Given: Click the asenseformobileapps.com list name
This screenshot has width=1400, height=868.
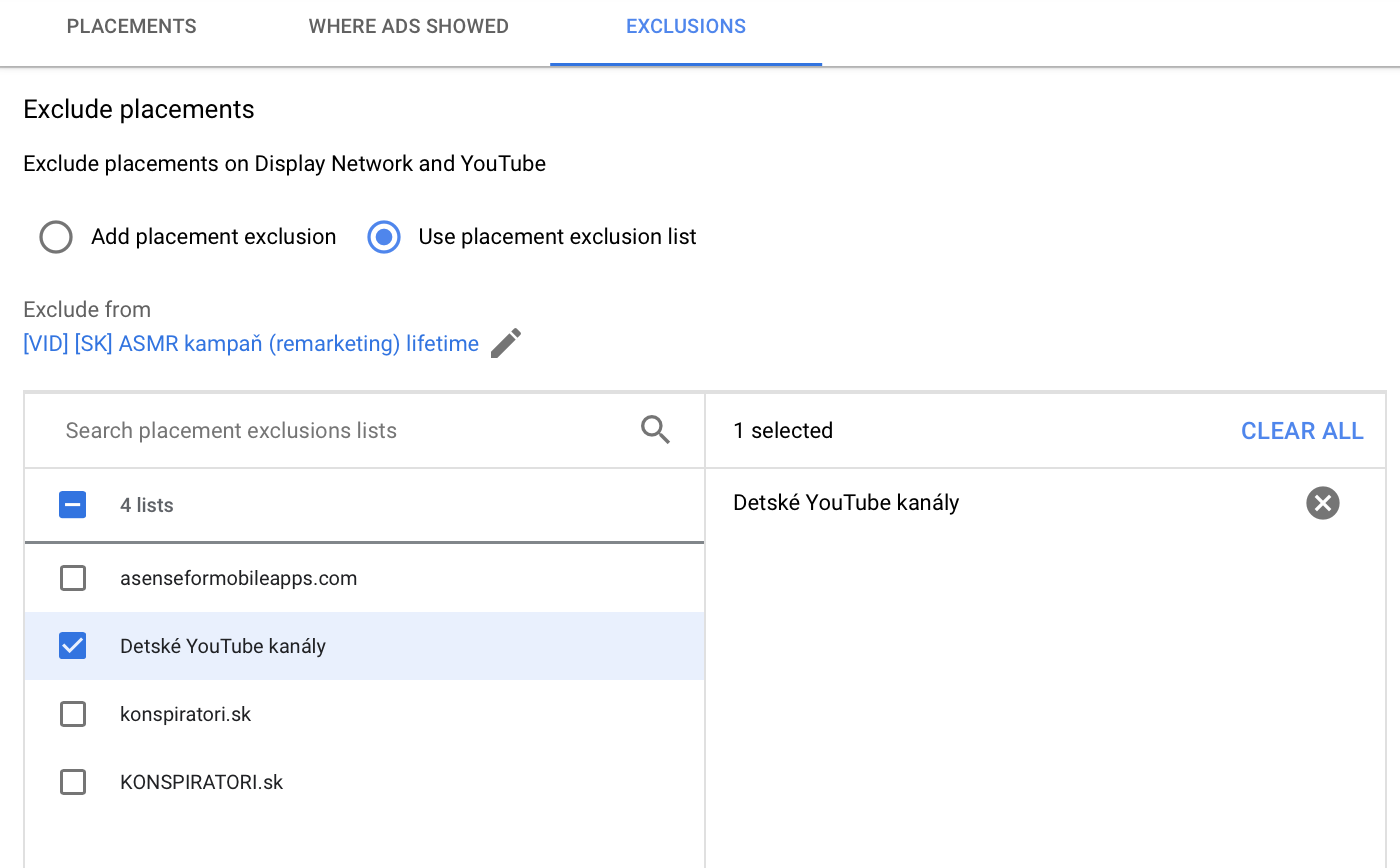Looking at the screenshot, I should 238,578.
